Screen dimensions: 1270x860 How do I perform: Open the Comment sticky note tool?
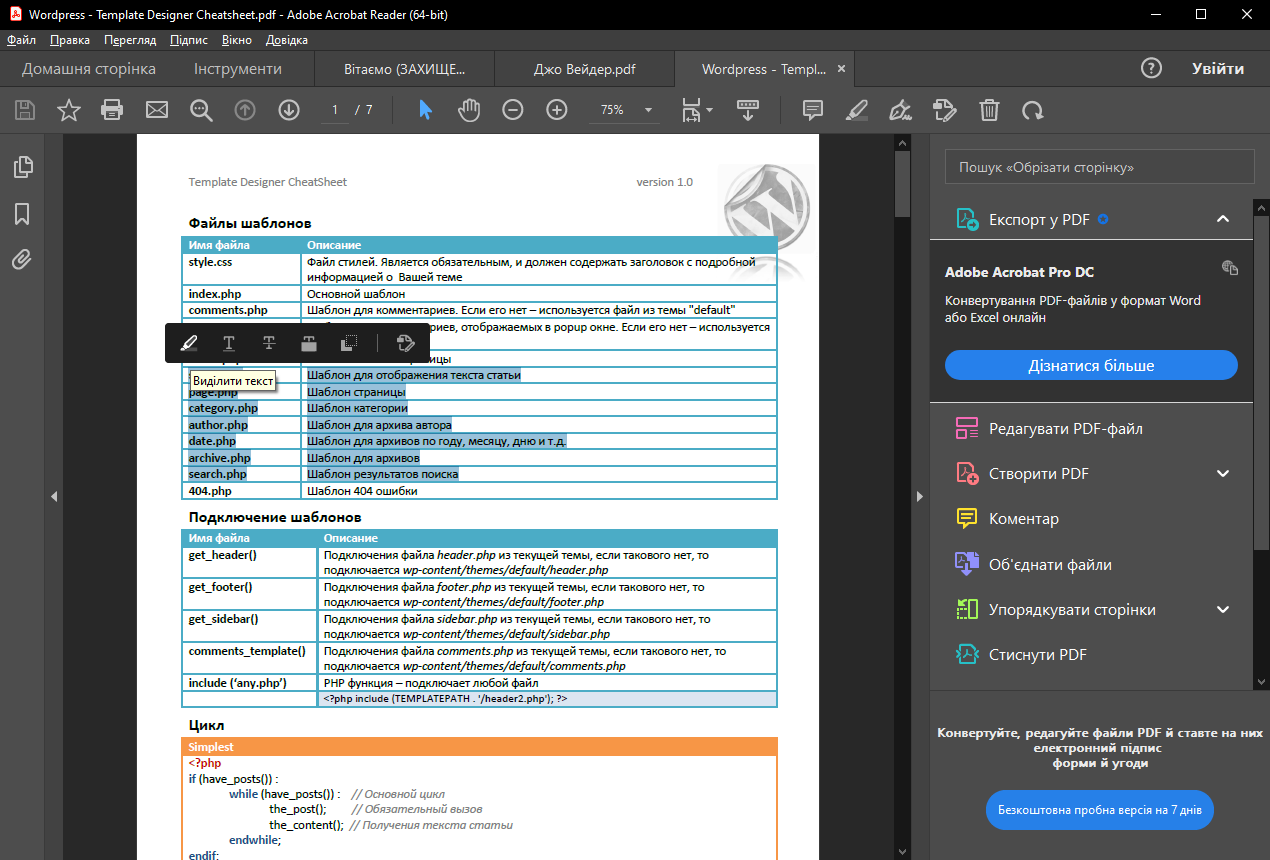tap(812, 110)
